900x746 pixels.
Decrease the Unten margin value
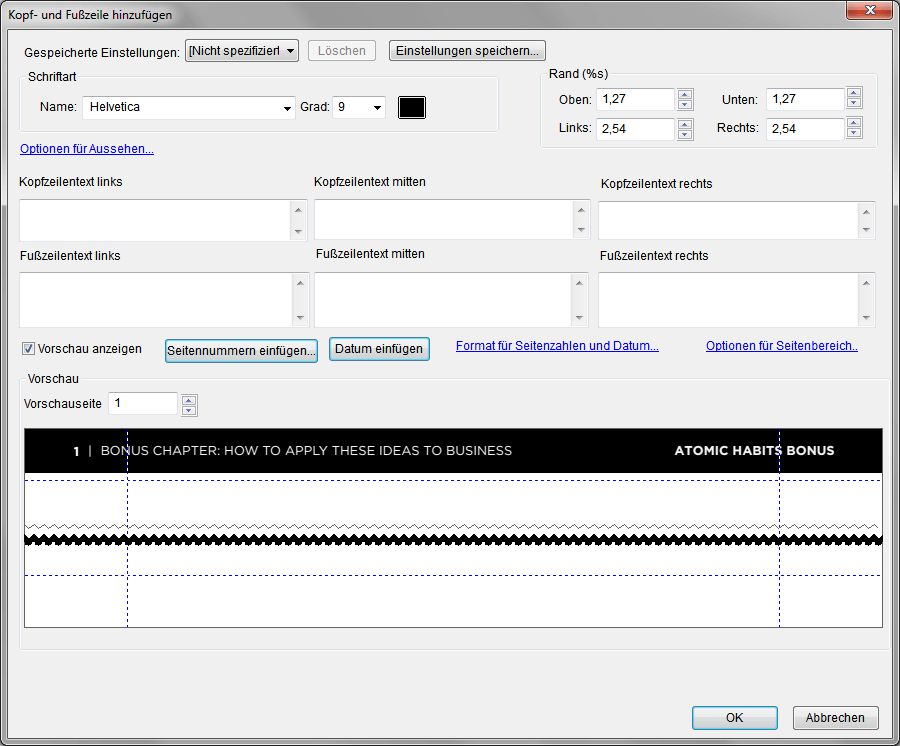coord(854,103)
